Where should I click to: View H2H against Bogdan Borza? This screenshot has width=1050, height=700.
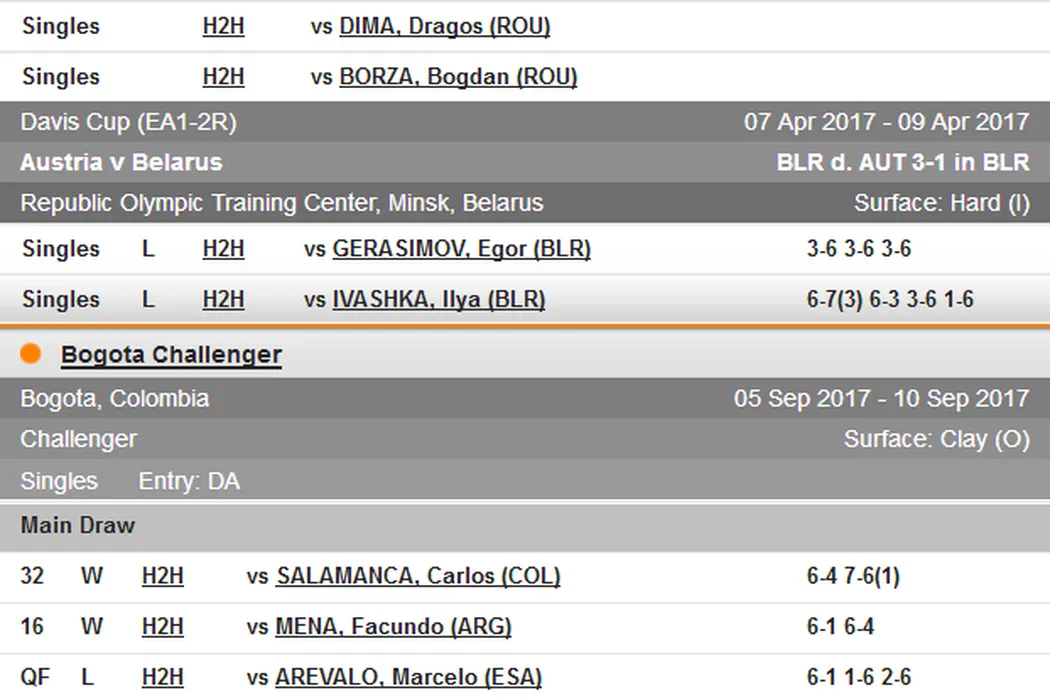click(x=223, y=77)
